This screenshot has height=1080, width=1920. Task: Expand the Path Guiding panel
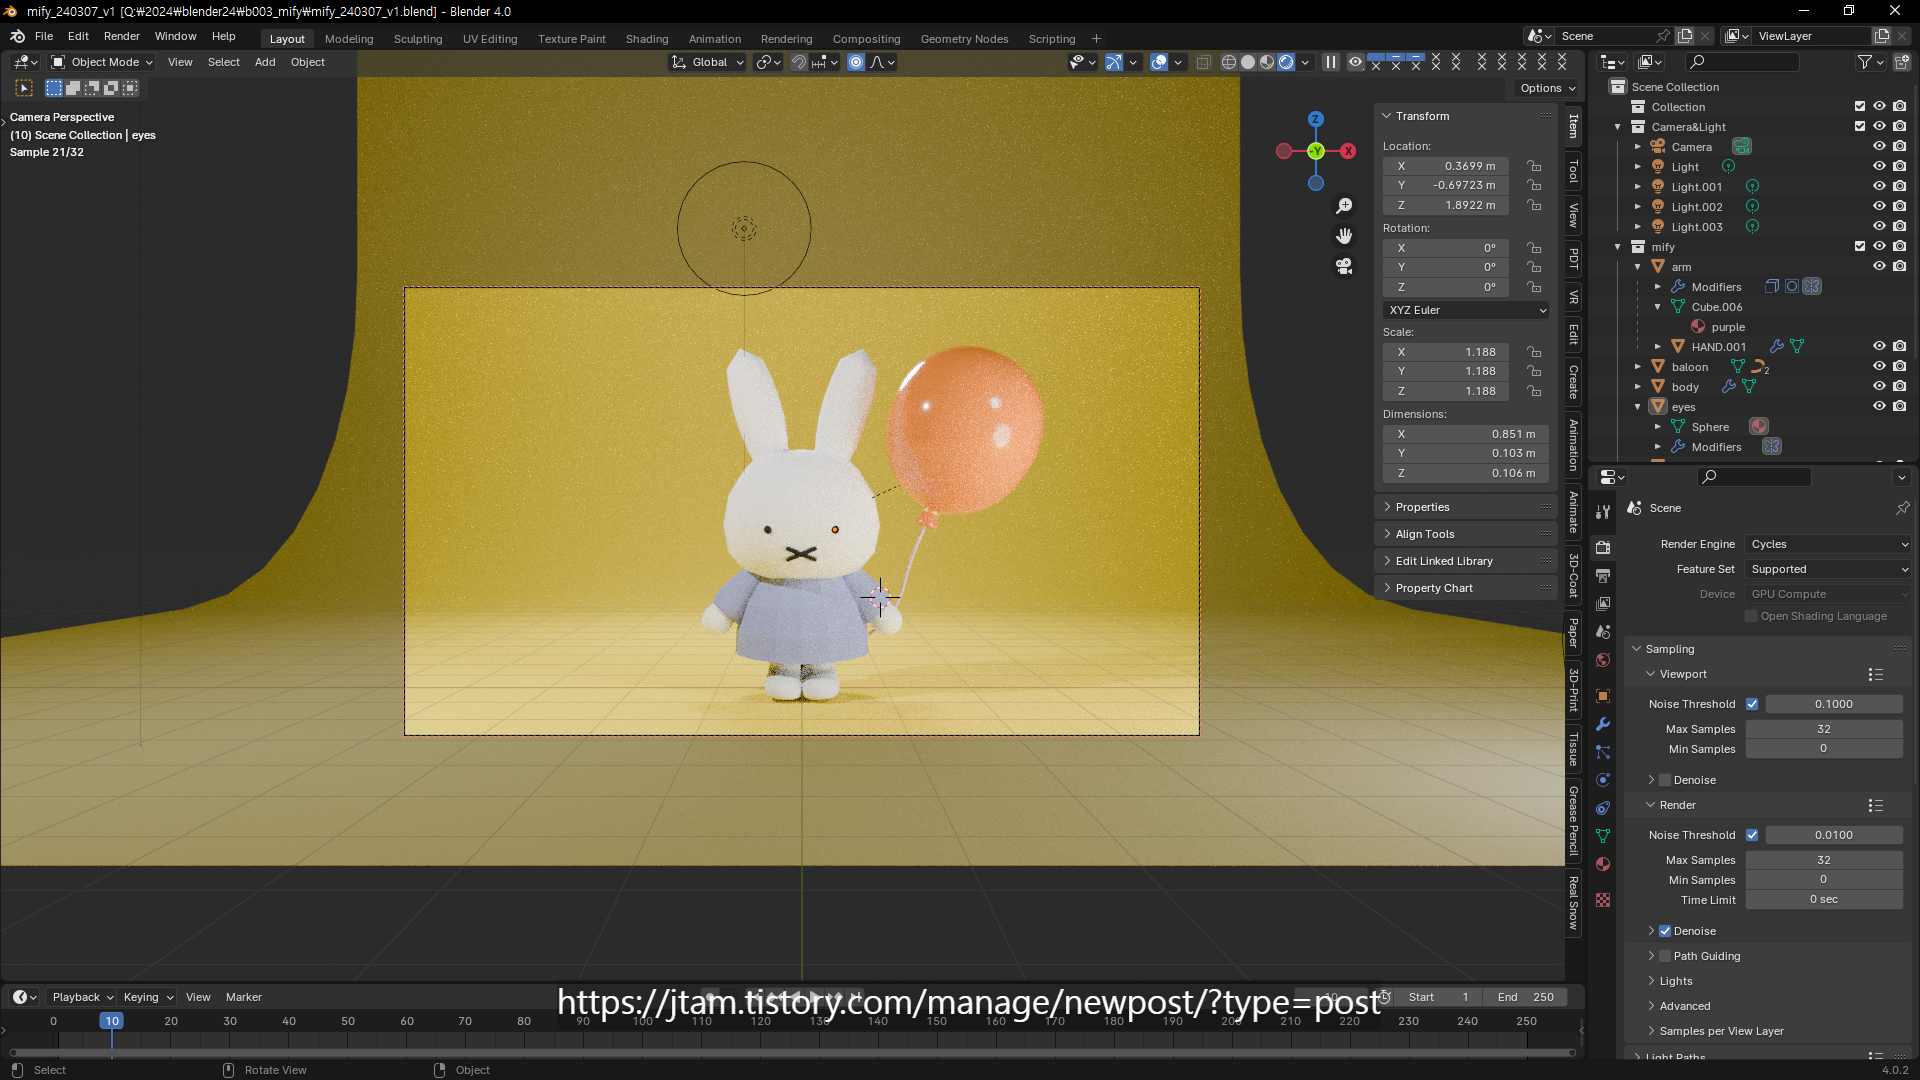1652,956
